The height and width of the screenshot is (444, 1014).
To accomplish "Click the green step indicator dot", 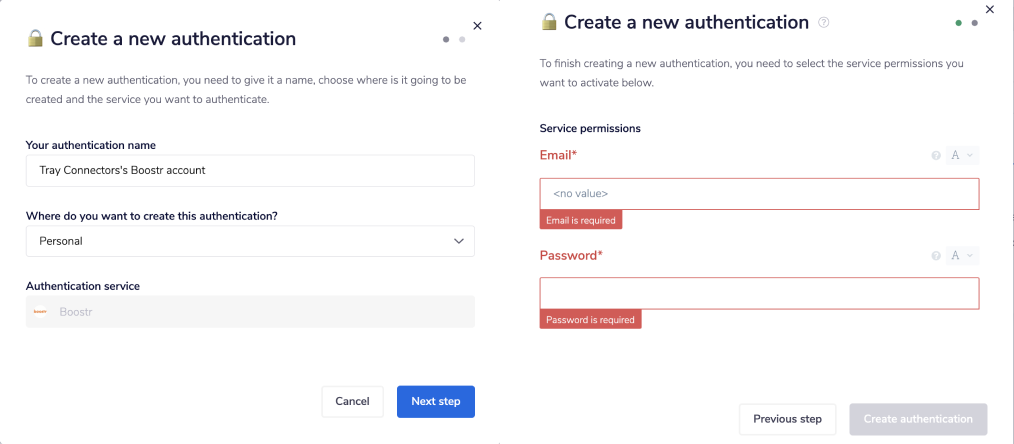I will [959, 22].
